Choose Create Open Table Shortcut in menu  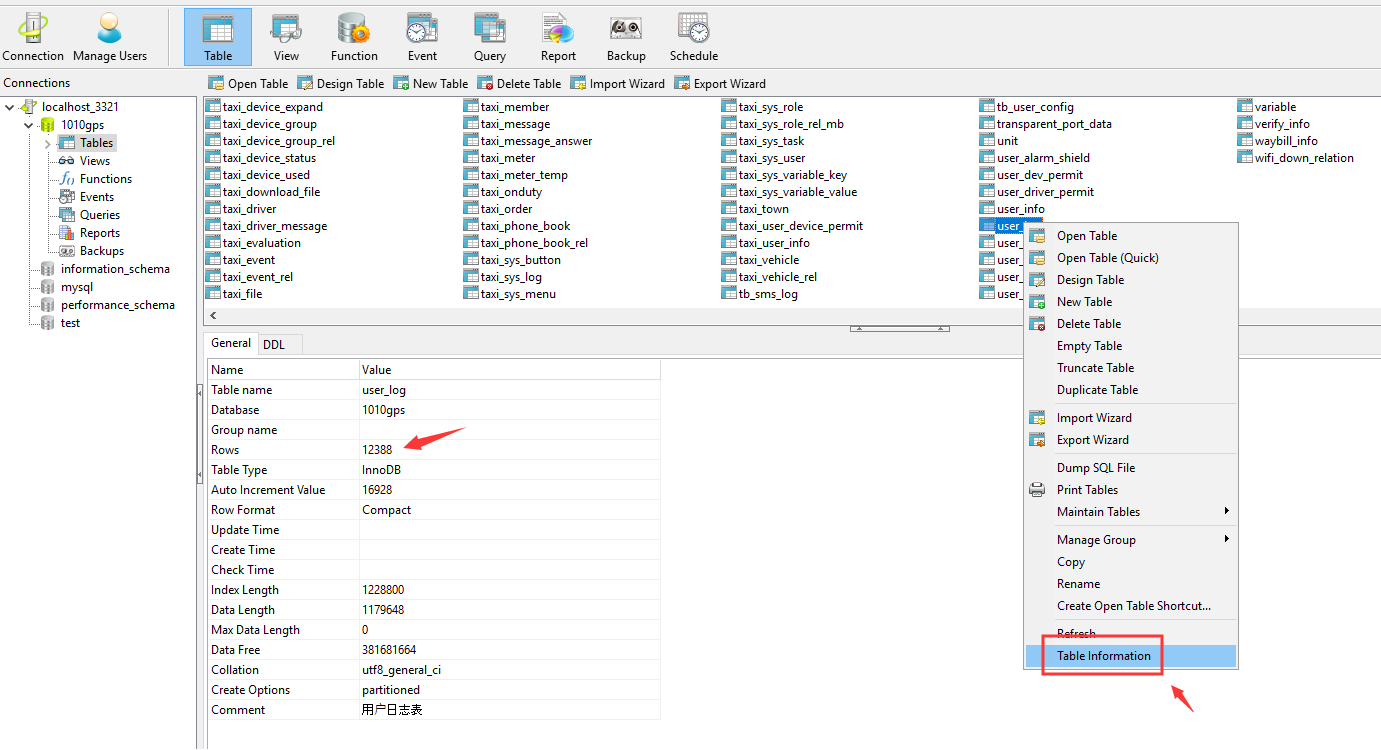pos(1131,606)
